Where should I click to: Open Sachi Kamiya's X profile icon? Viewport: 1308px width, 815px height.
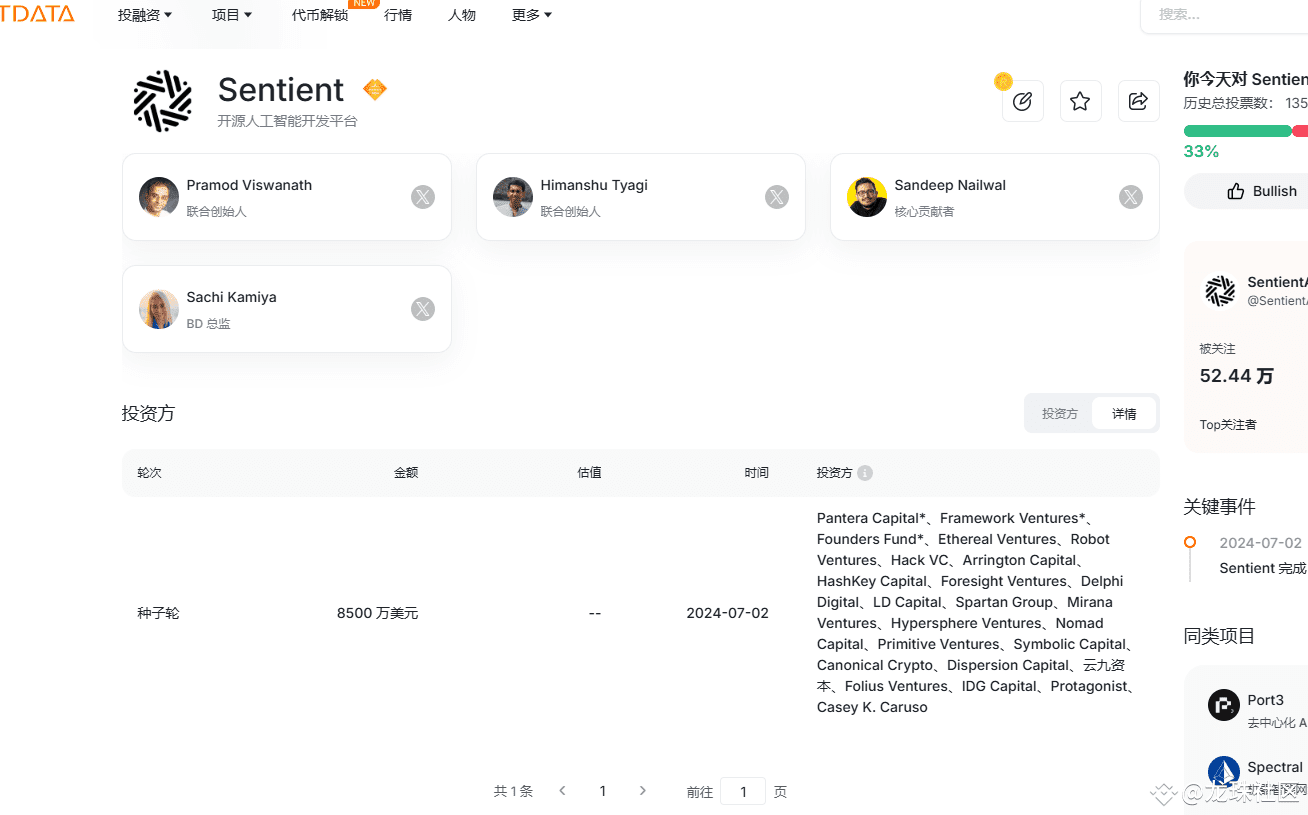[423, 309]
